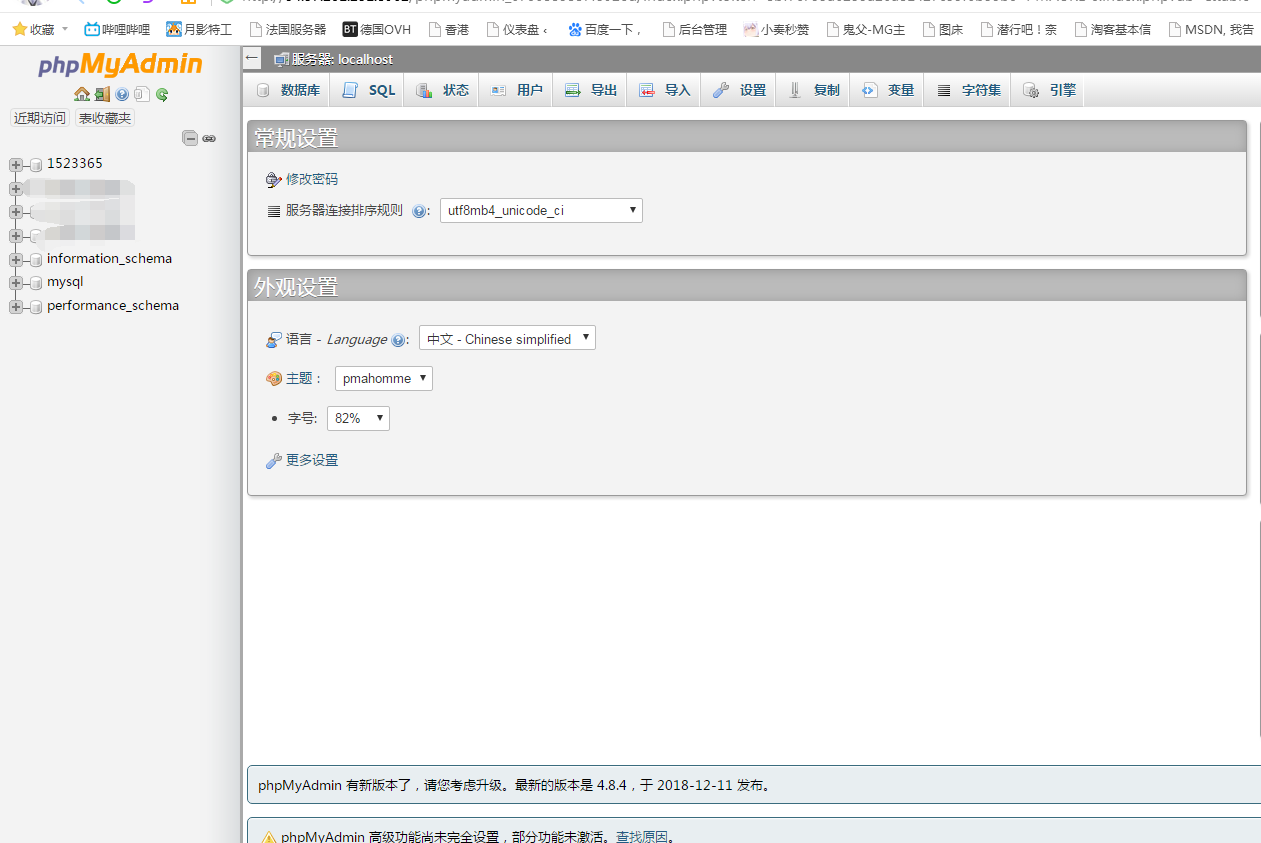Click the warning triangle icon in the bottom notice
The image size is (1261, 843).
268,837
